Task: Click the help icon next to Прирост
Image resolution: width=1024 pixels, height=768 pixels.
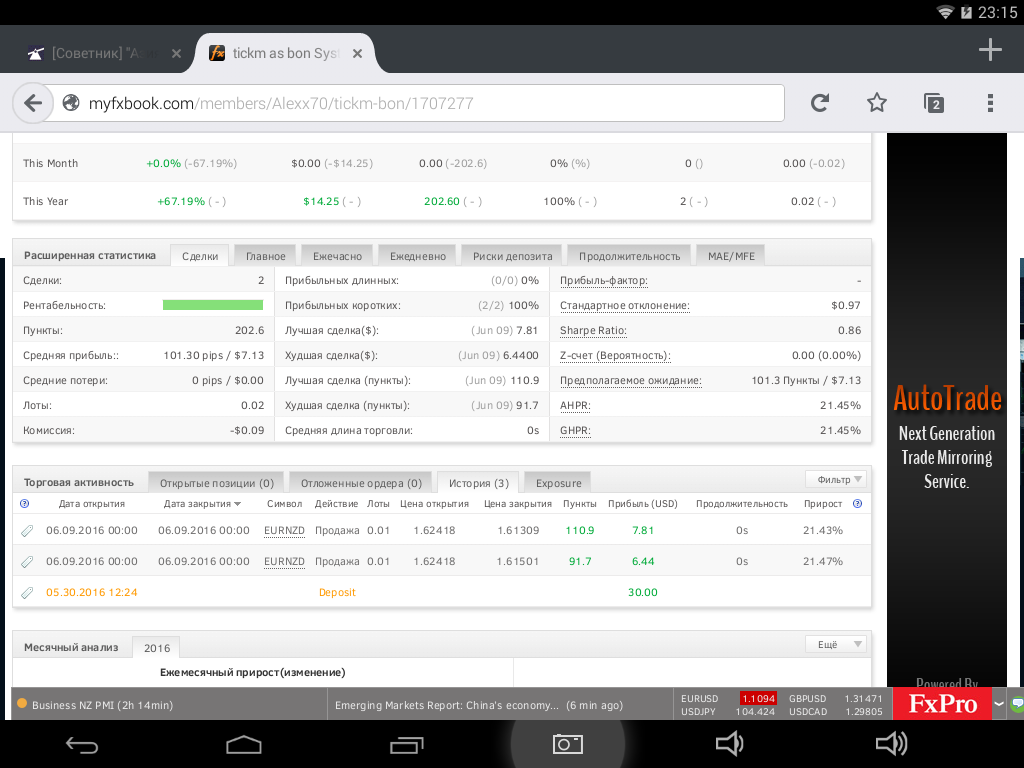Action: point(857,504)
